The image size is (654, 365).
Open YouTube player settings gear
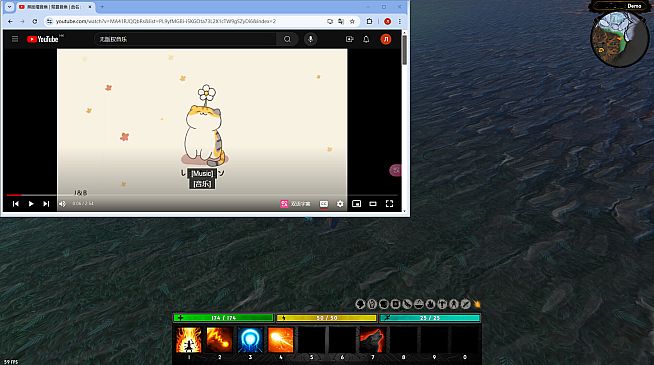(x=340, y=204)
